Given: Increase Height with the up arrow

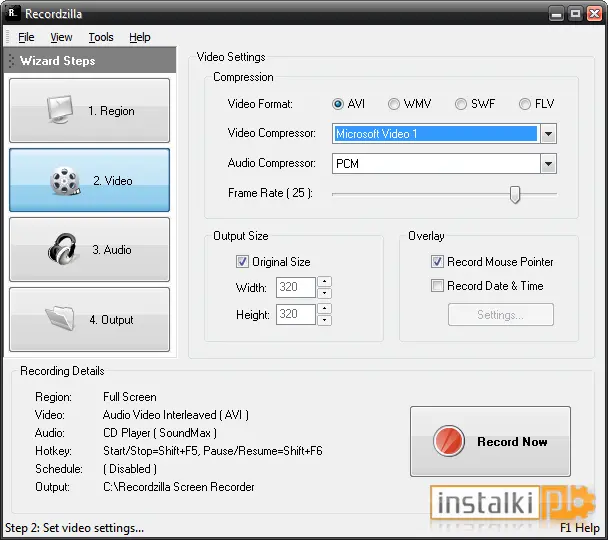Looking at the screenshot, I should click(325, 309).
